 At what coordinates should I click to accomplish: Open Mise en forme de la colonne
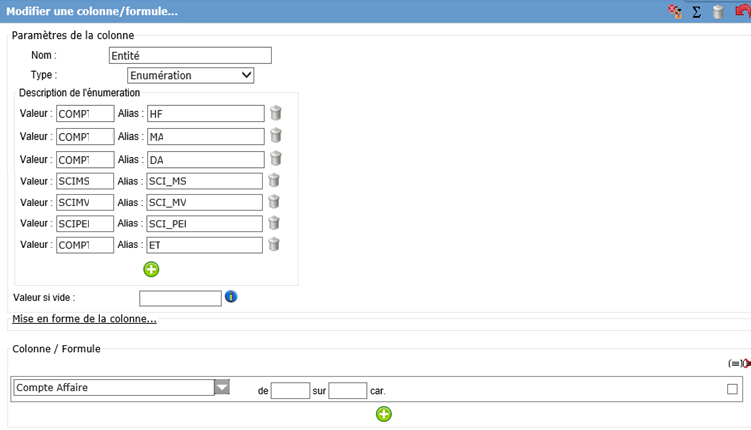click(84, 319)
